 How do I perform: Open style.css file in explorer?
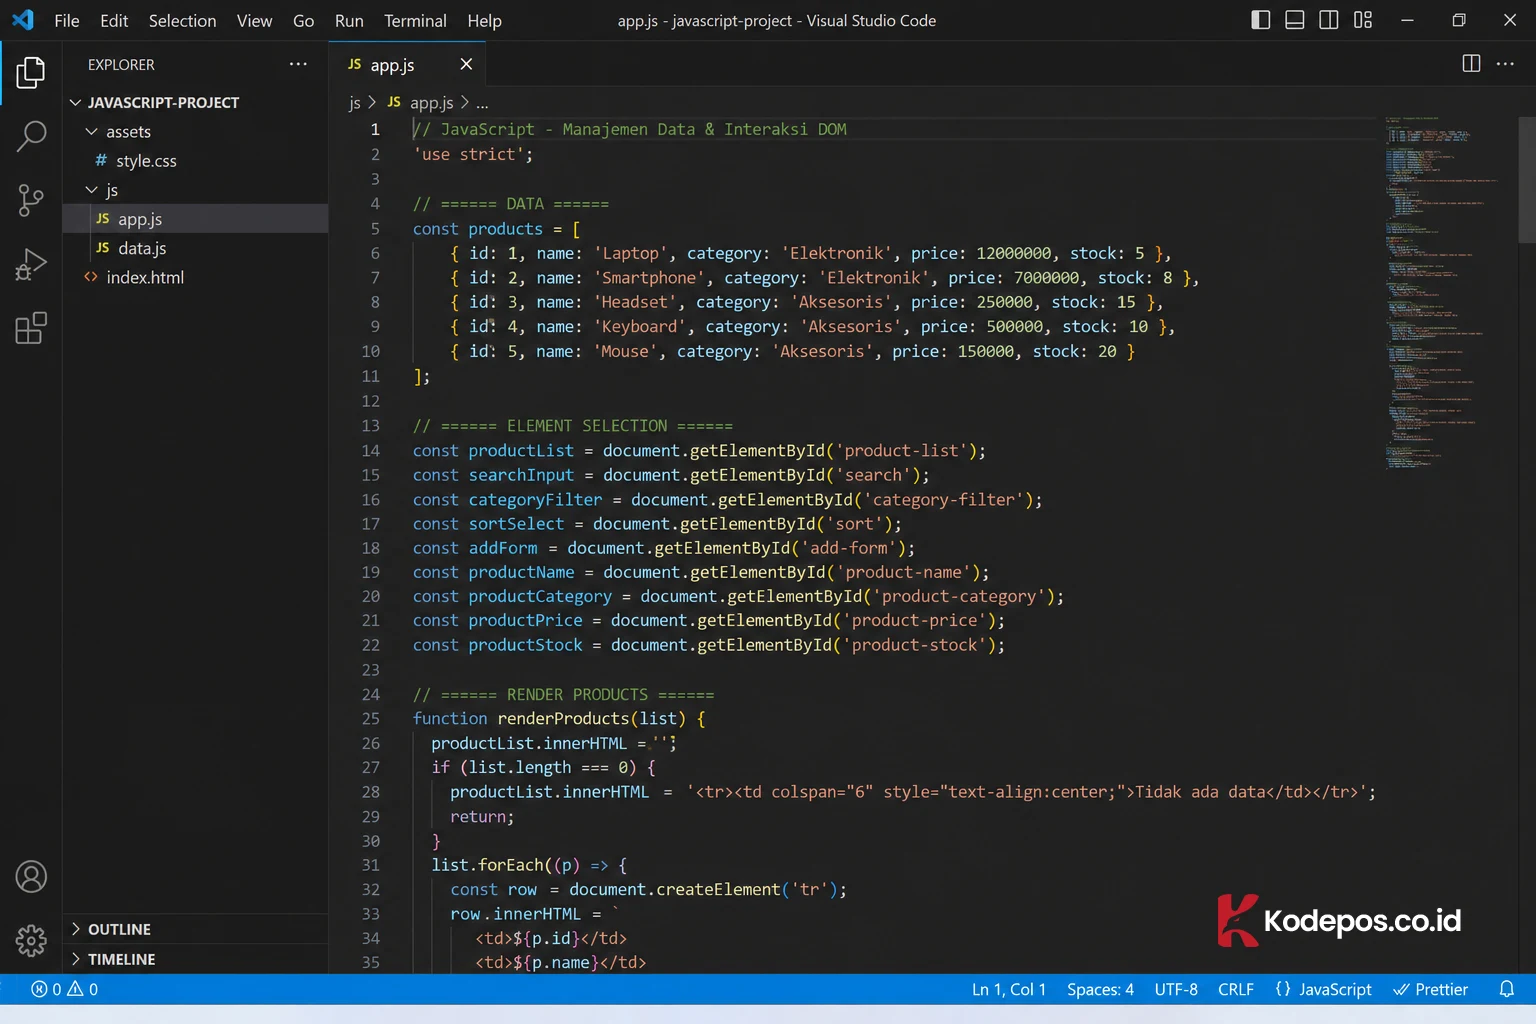coord(196,160)
